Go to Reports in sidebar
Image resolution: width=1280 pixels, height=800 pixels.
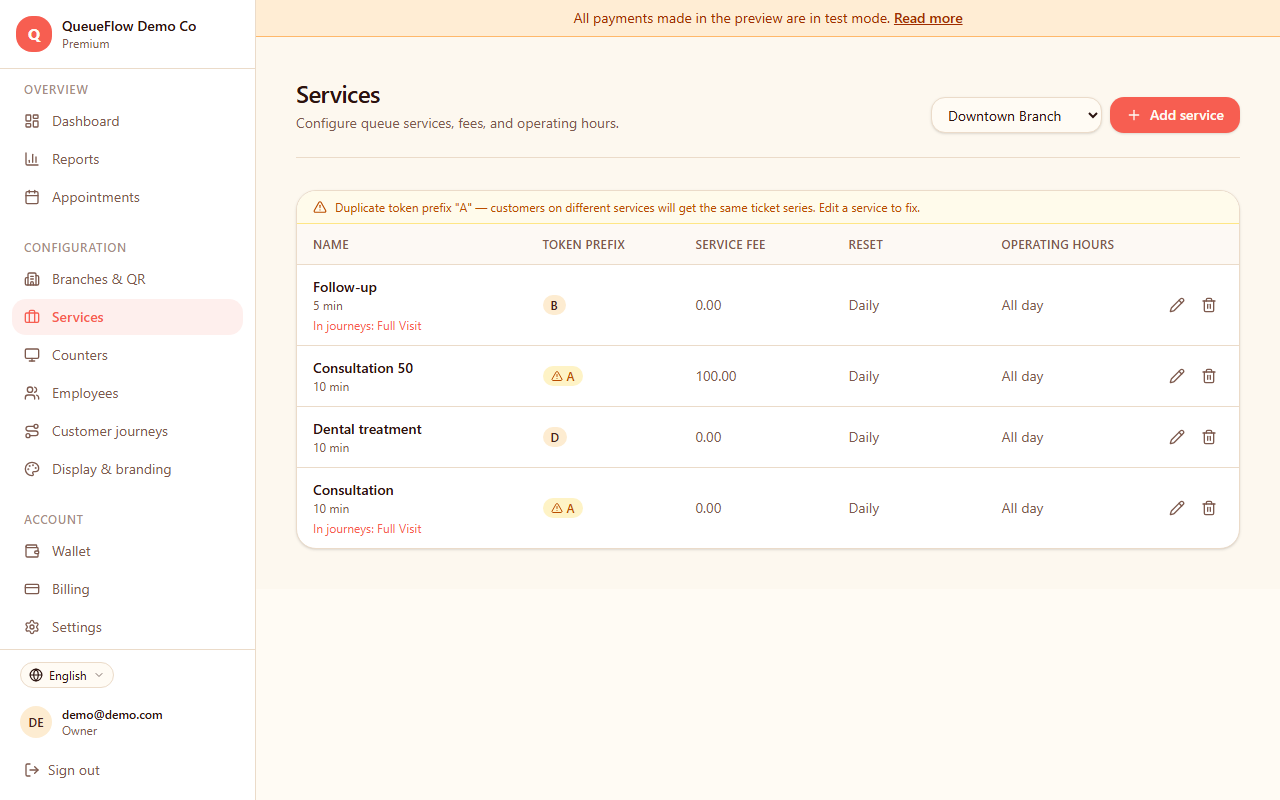point(127,159)
